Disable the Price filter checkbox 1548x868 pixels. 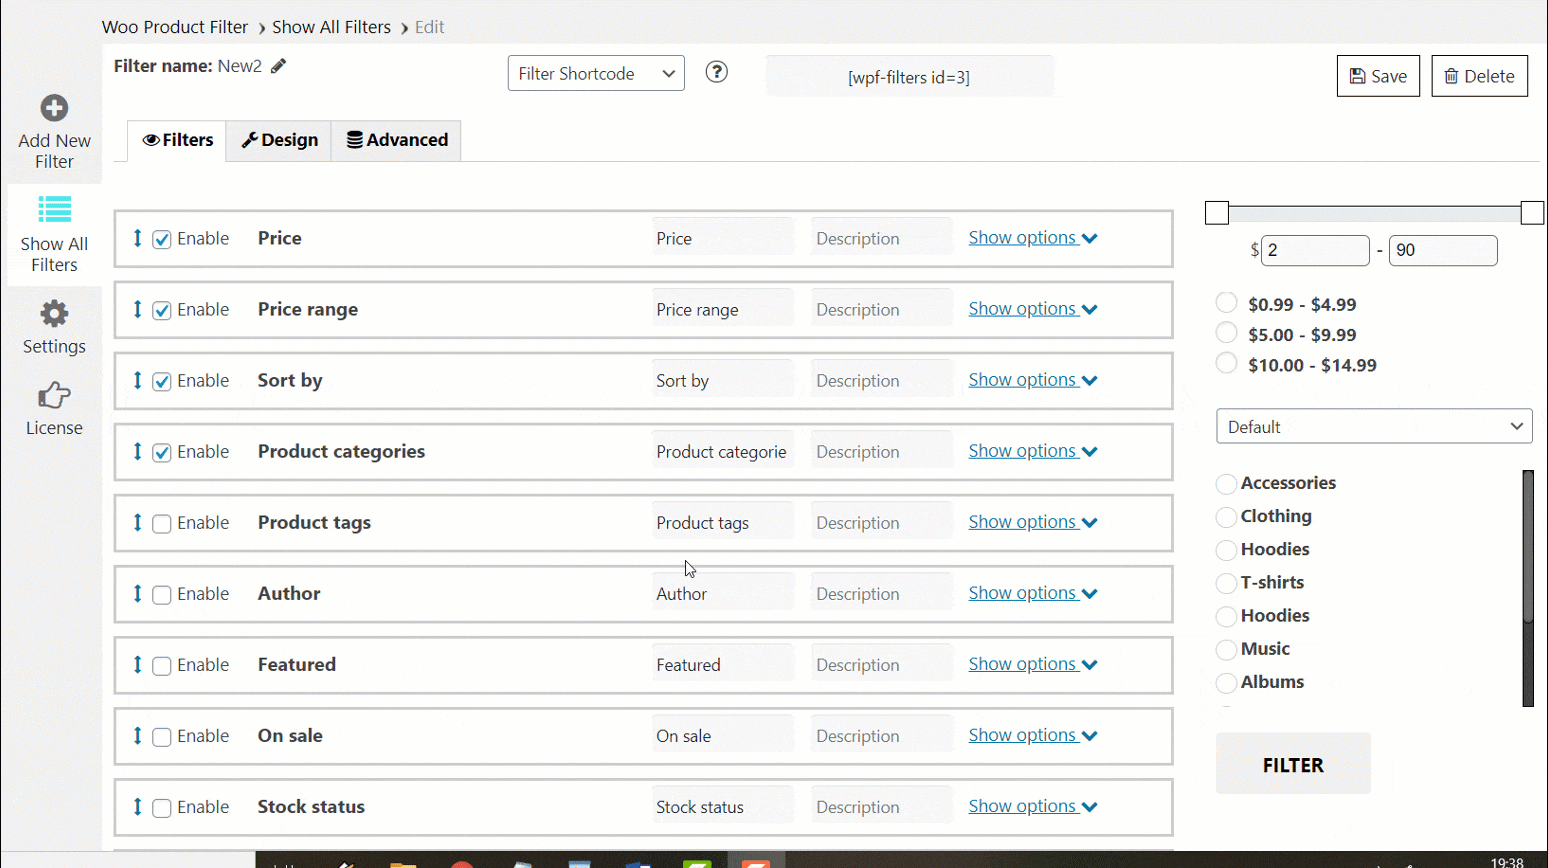tap(162, 239)
